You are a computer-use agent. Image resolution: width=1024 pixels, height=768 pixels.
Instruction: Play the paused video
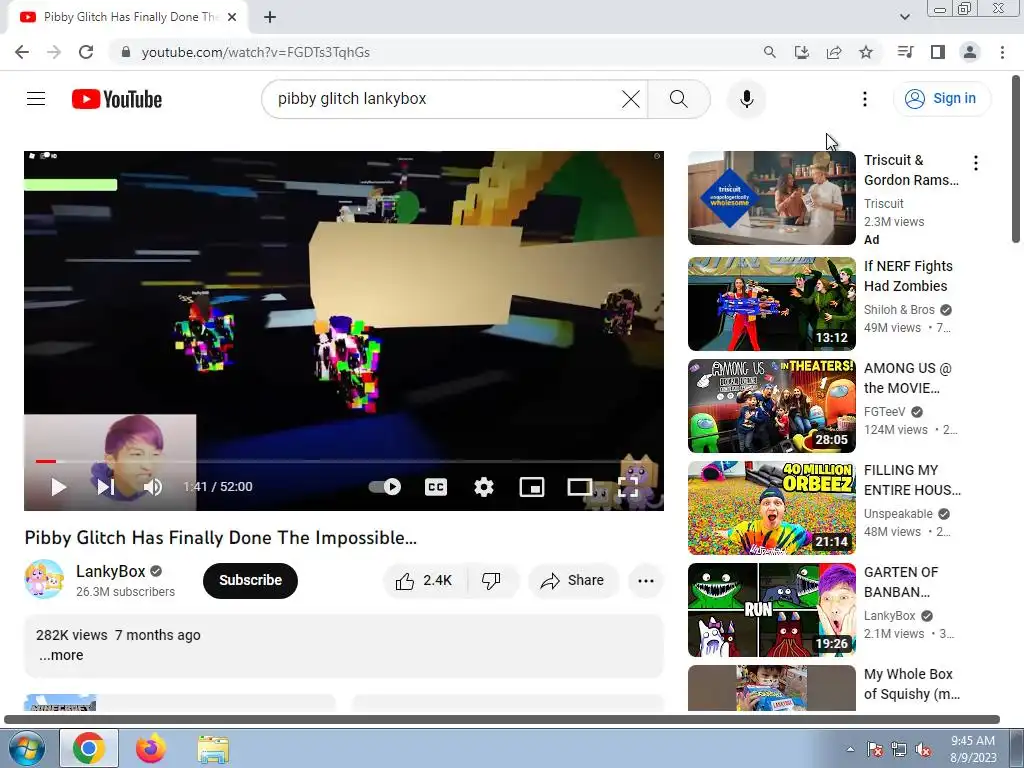click(x=59, y=487)
